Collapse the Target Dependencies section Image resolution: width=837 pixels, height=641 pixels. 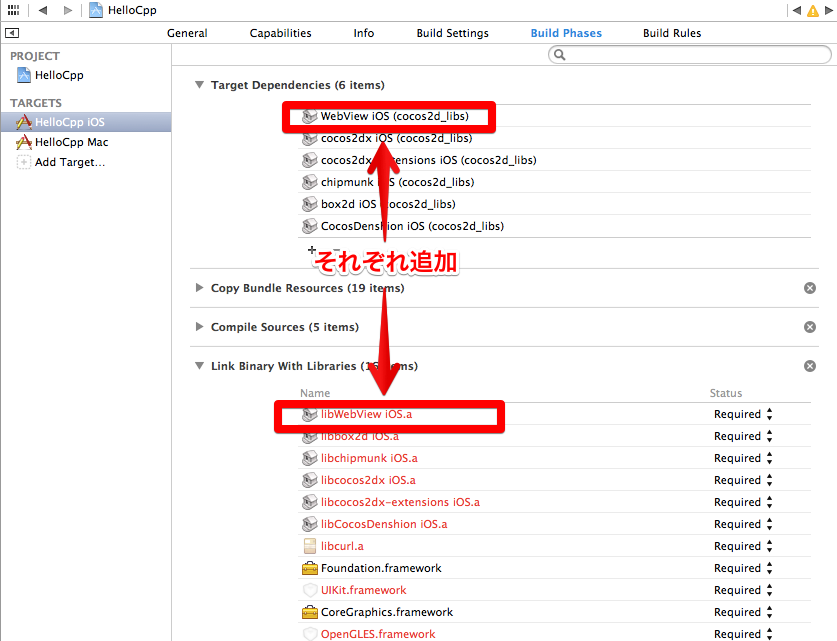[199, 85]
